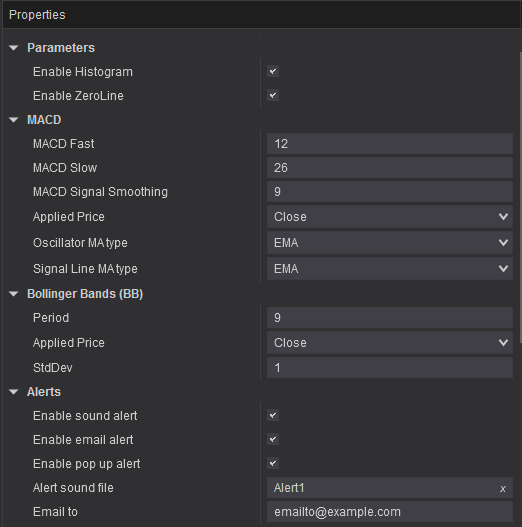Screen dimensions: 522x527
Task: Disable the Enable sound alert checkbox
Action: coord(273,415)
